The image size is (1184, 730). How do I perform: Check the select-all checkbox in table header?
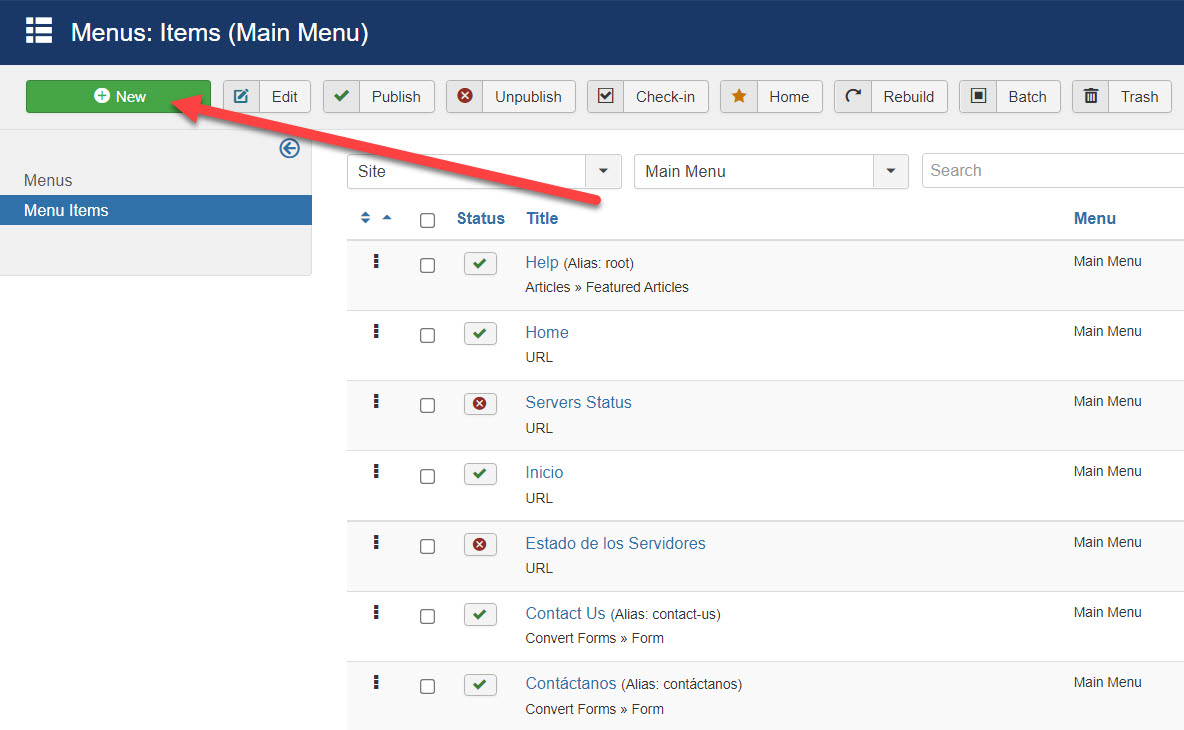pyautogui.click(x=427, y=220)
